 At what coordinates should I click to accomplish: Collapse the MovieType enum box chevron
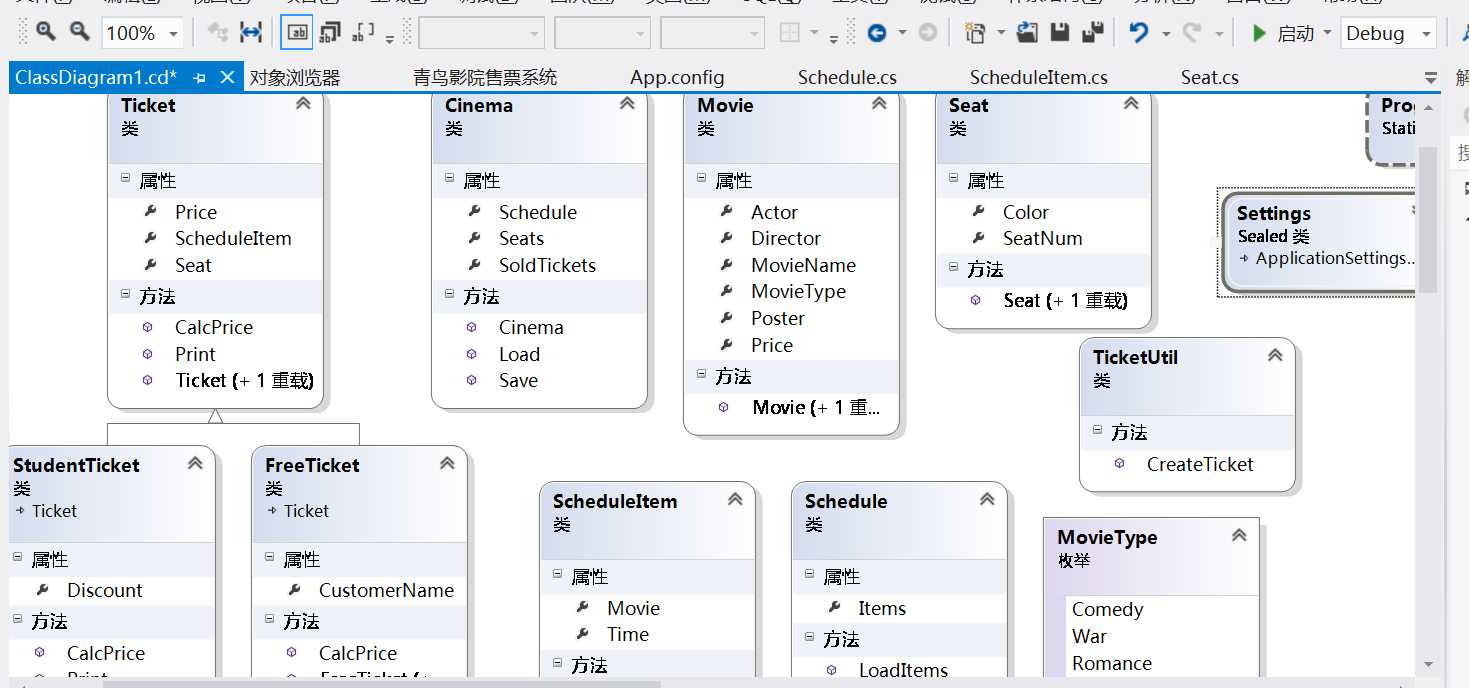coord(1239,536)
